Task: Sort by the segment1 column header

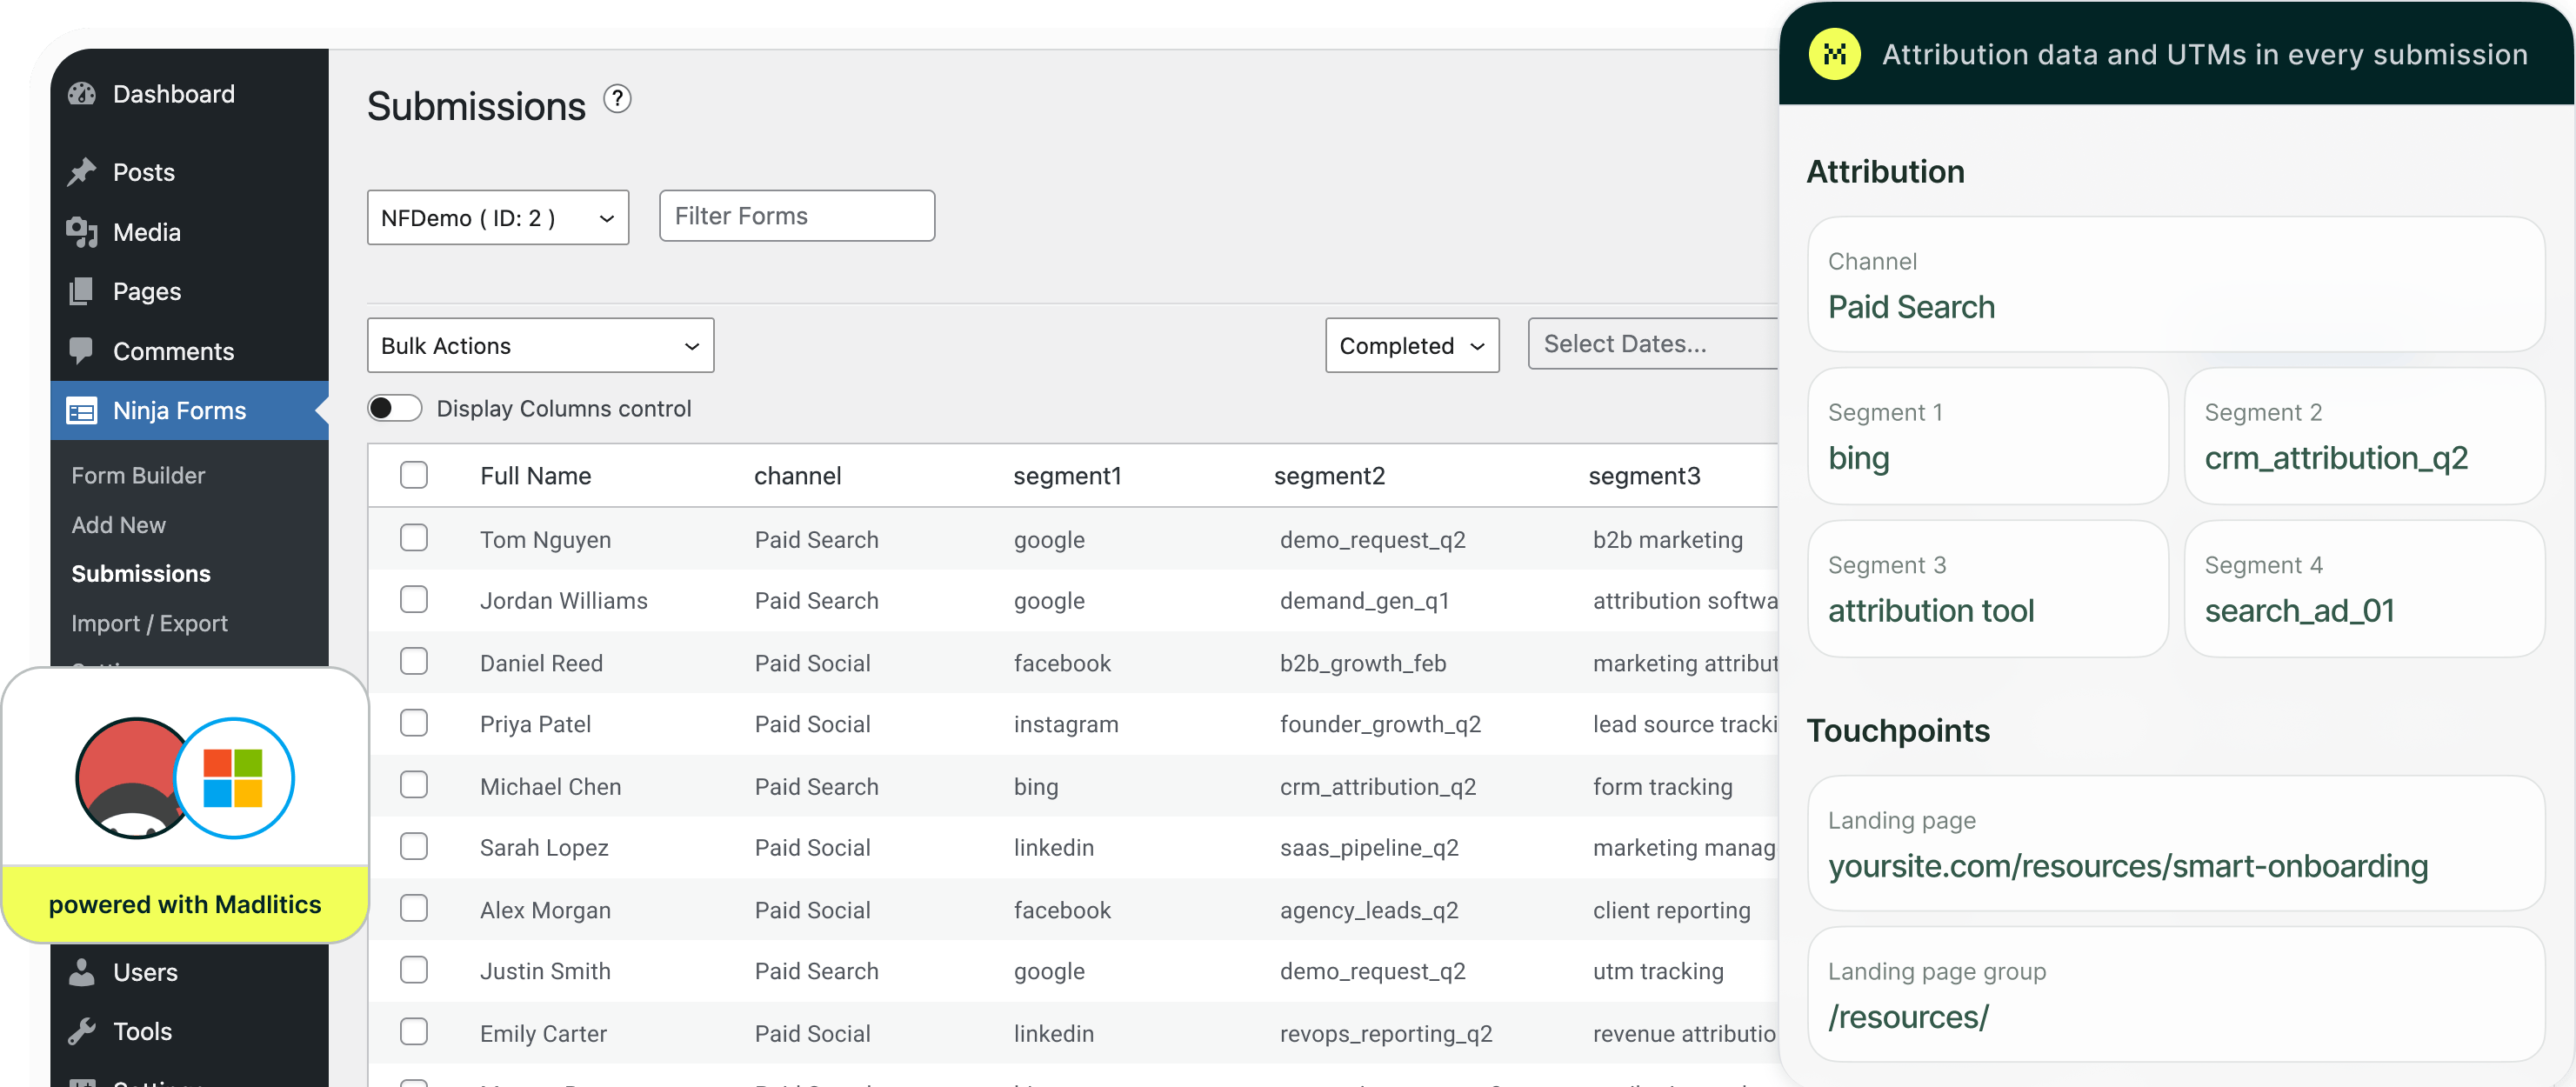Action: click(1067, 476)
